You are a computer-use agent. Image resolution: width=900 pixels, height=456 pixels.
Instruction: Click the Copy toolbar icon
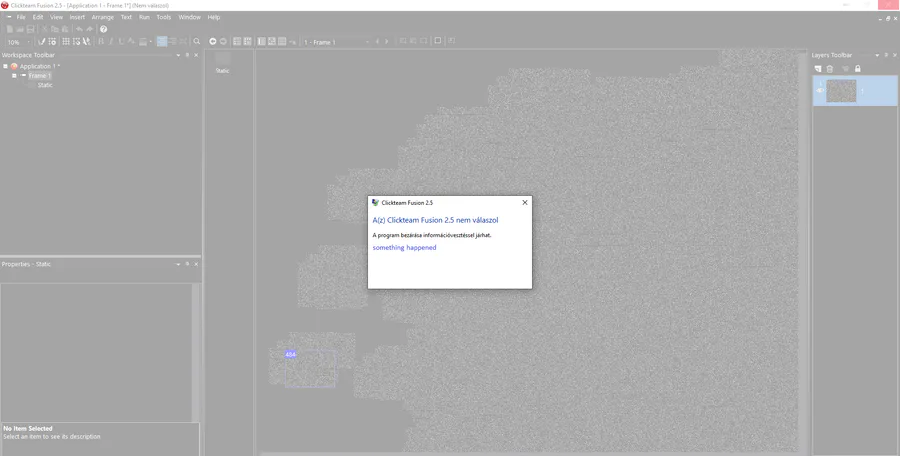point(55,29)
